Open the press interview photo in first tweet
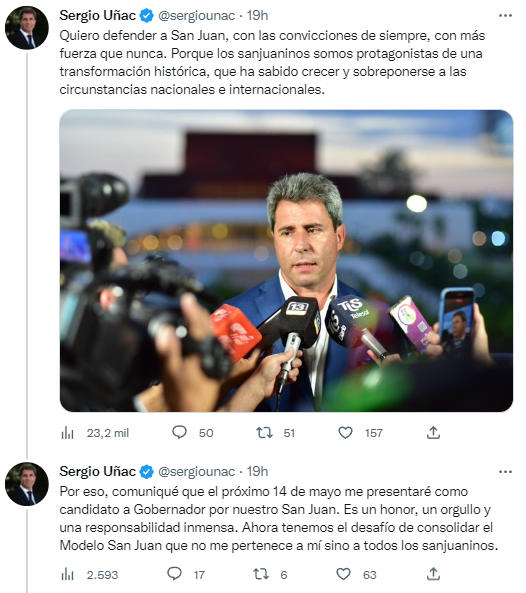The width and height of the screenshot is (526, 593). click(x=286, y=261)
